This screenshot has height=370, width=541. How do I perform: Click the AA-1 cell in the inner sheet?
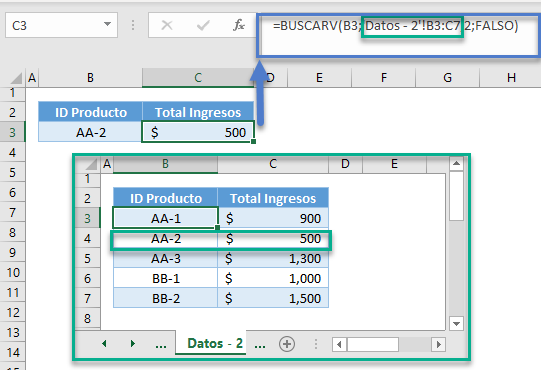point(165,218)
